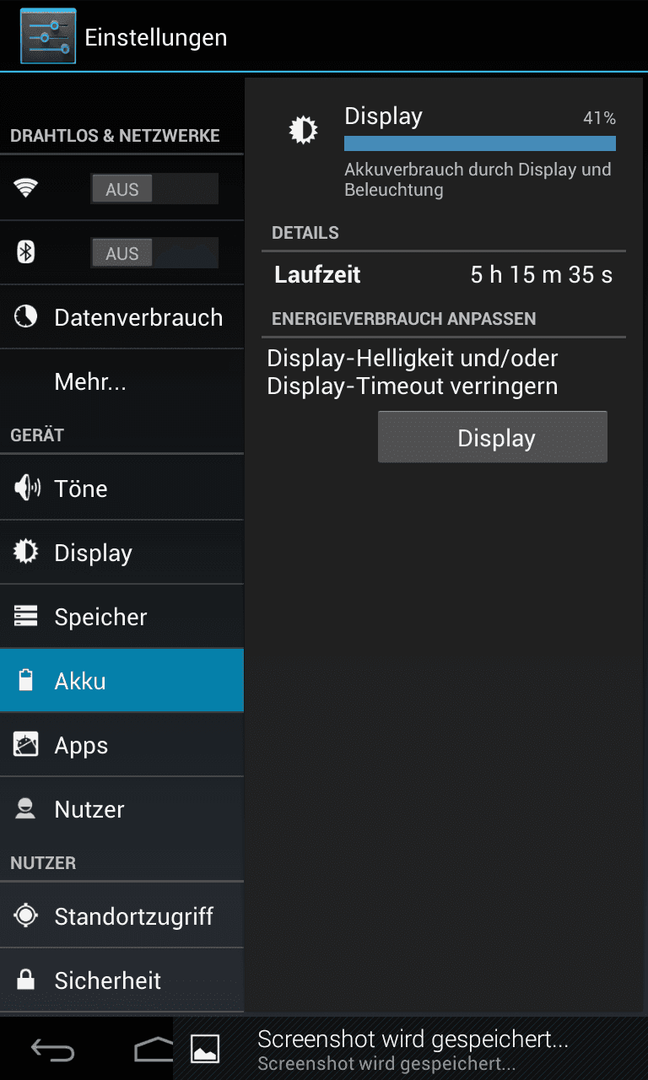648x1080 pixels.
Task: Tap the Home navigation button
Action: pos(154,1049)
